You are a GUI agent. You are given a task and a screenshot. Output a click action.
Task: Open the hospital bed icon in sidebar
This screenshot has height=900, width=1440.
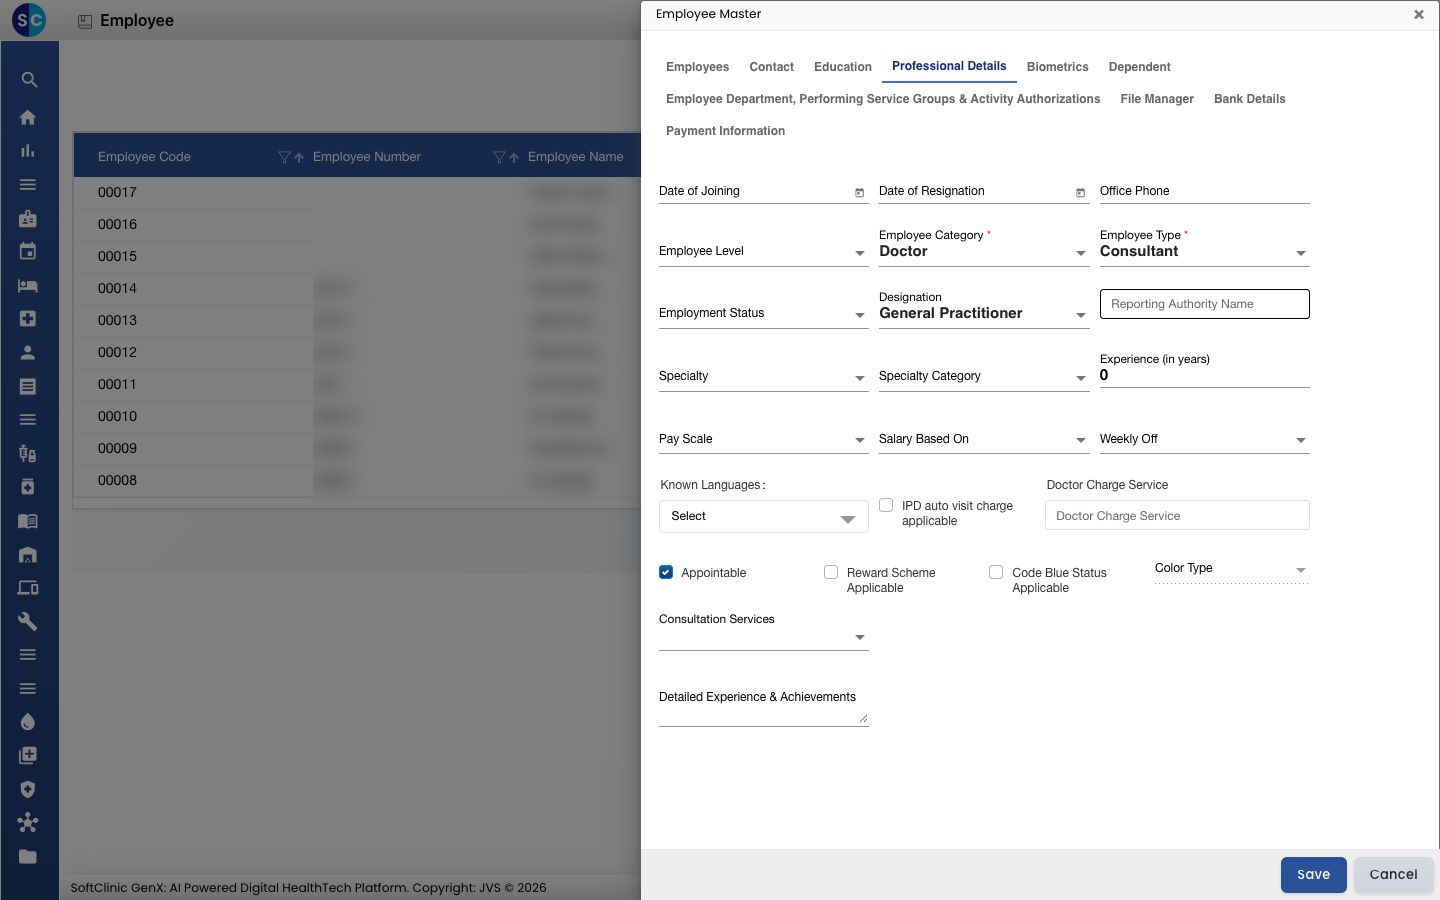click(28, 285)
